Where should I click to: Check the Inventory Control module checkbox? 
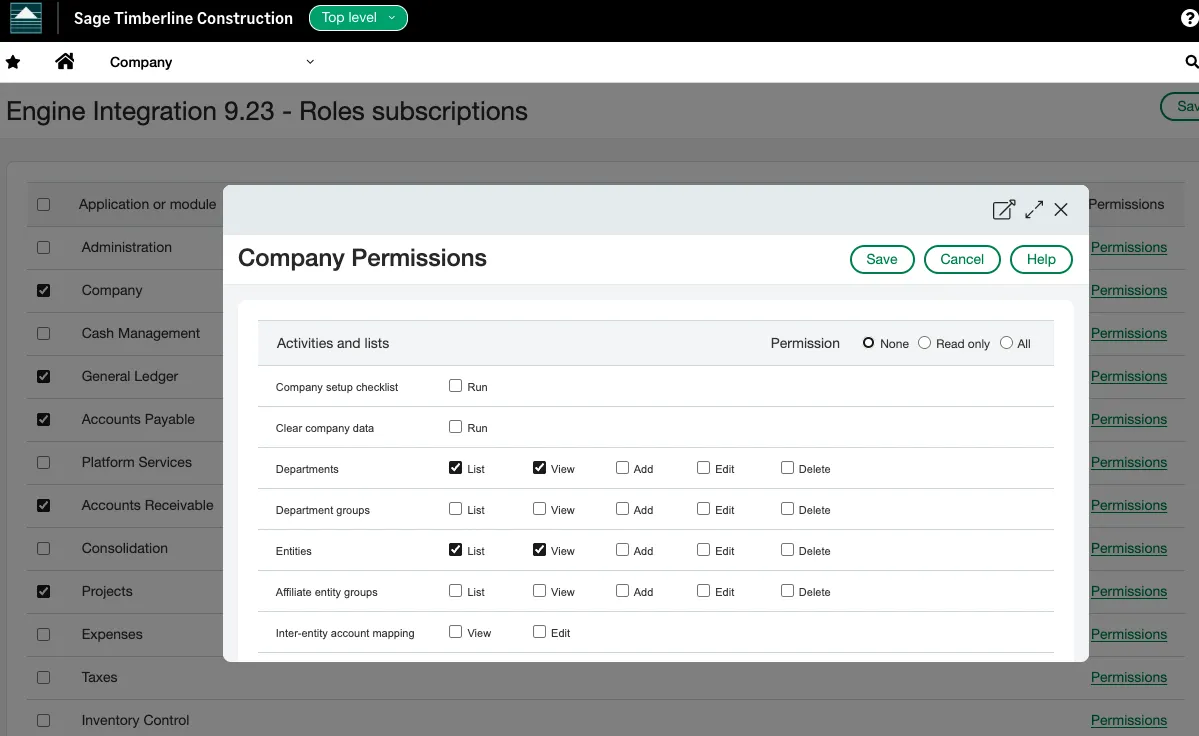pyautogui.click(x=44, y=721)
